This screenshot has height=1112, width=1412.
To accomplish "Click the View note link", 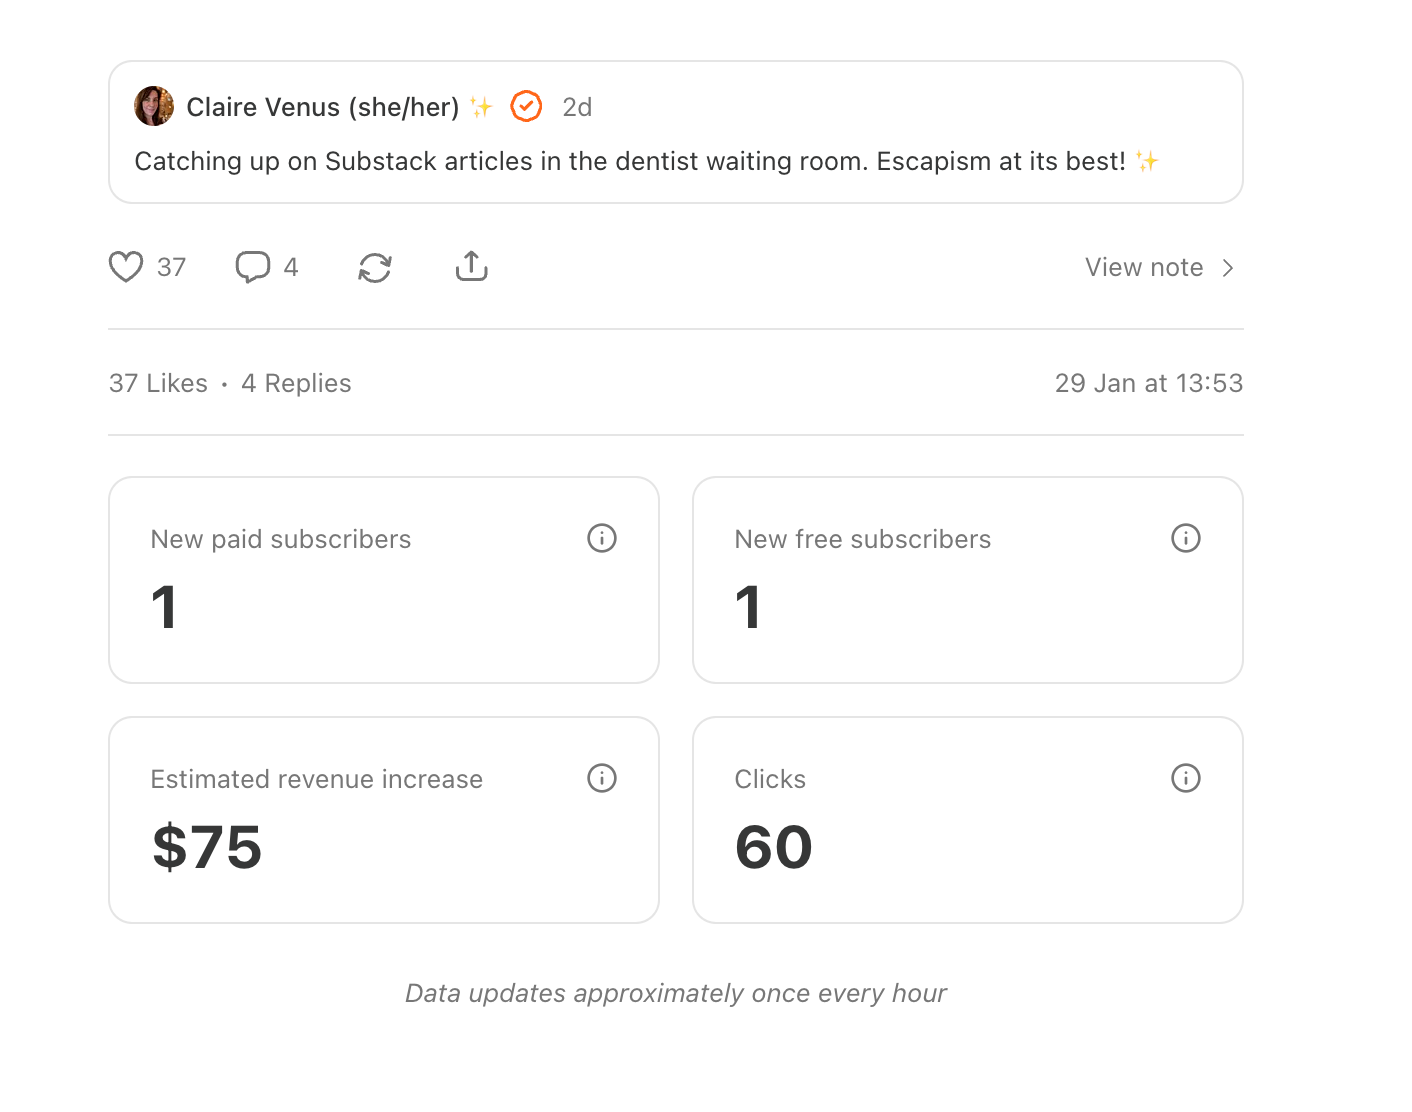I will (1144, 267).
